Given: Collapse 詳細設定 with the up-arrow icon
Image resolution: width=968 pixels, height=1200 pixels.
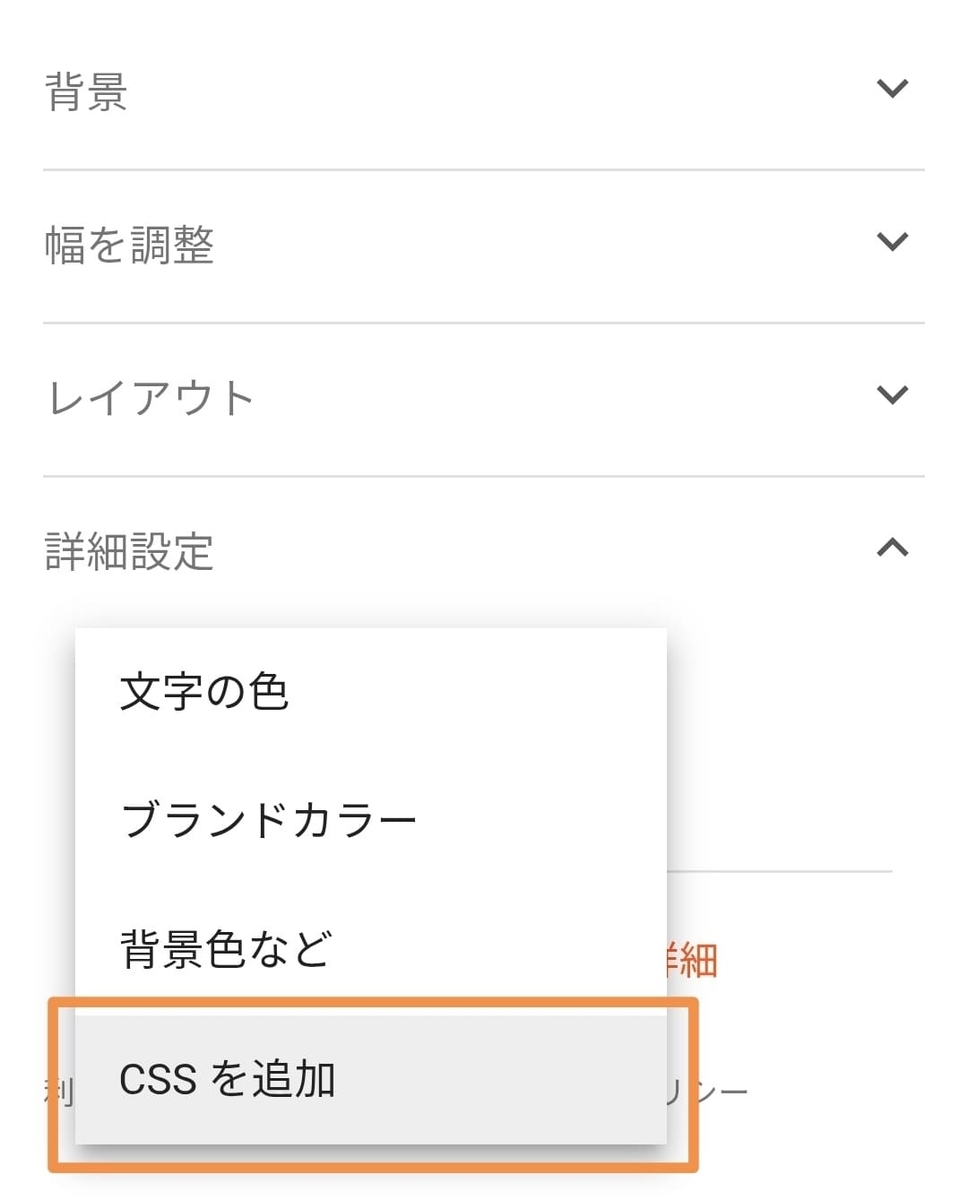Looking at the screenshot, I should point(891,547).
